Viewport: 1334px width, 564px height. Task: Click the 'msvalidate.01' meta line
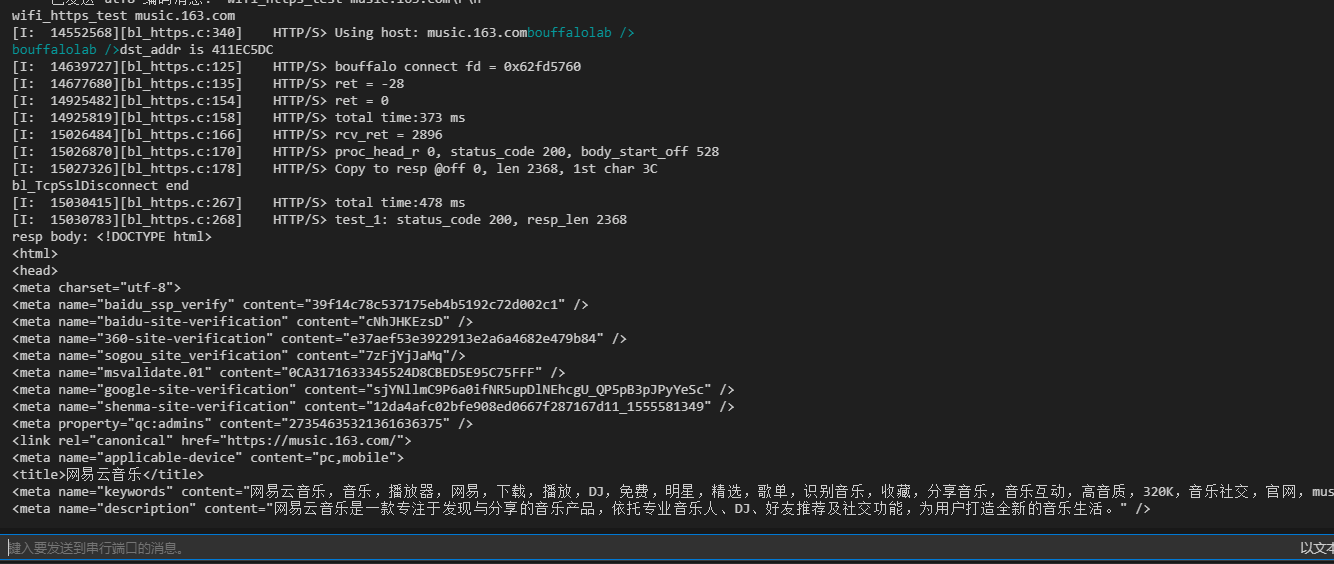tap(288, 373)
